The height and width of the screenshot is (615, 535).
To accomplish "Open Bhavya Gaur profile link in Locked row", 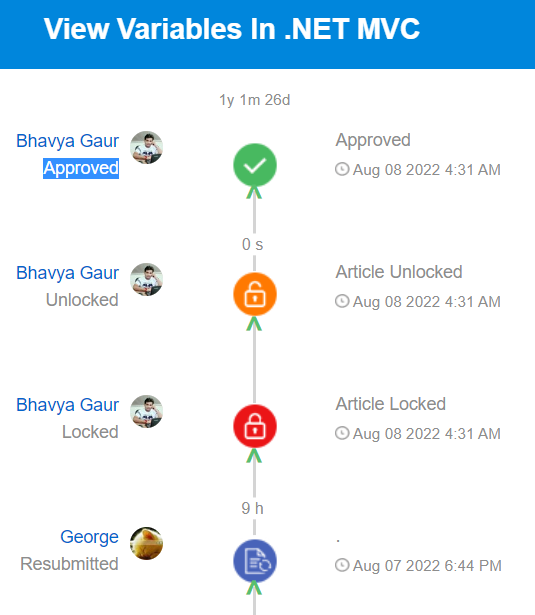I will [67, 405].
